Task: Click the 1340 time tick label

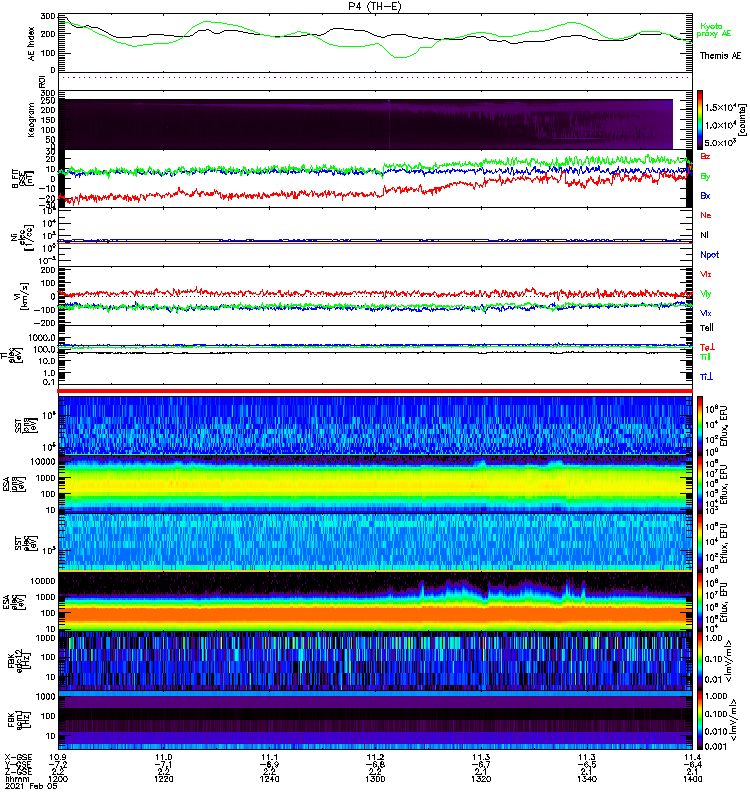Action: pos(586,779)
